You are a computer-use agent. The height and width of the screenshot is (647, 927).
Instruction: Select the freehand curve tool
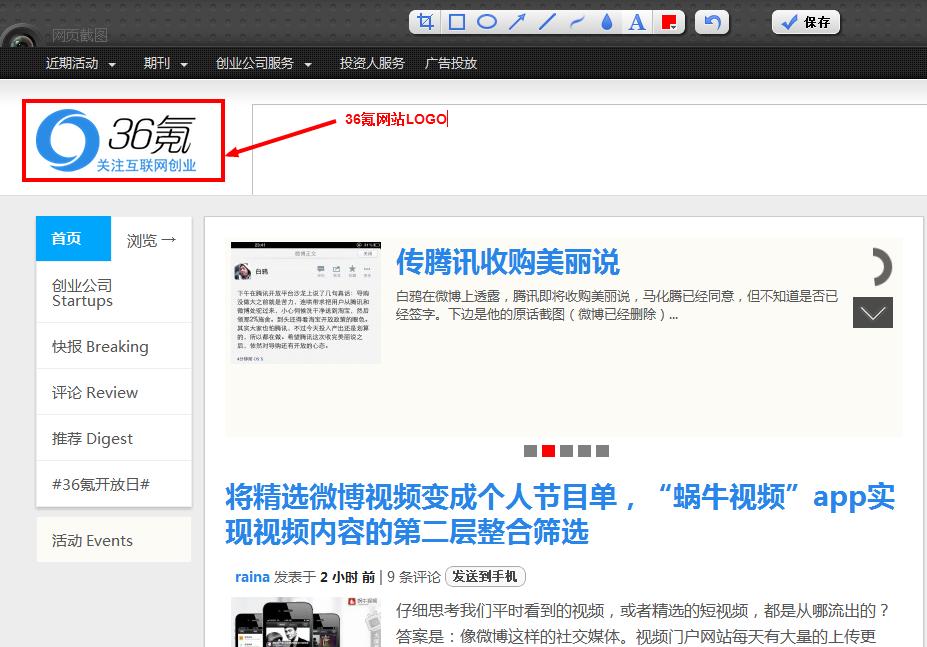tap(577, 22)
